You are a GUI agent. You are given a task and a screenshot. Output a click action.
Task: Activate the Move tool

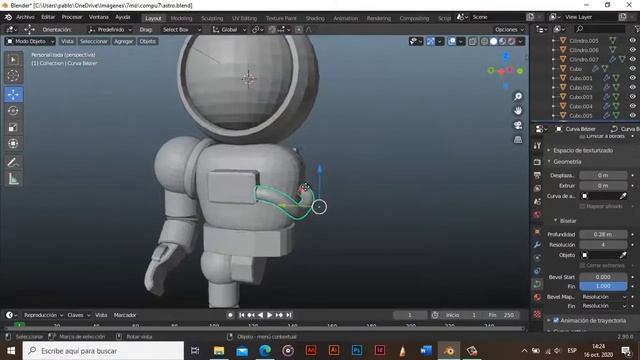[13, 94]
